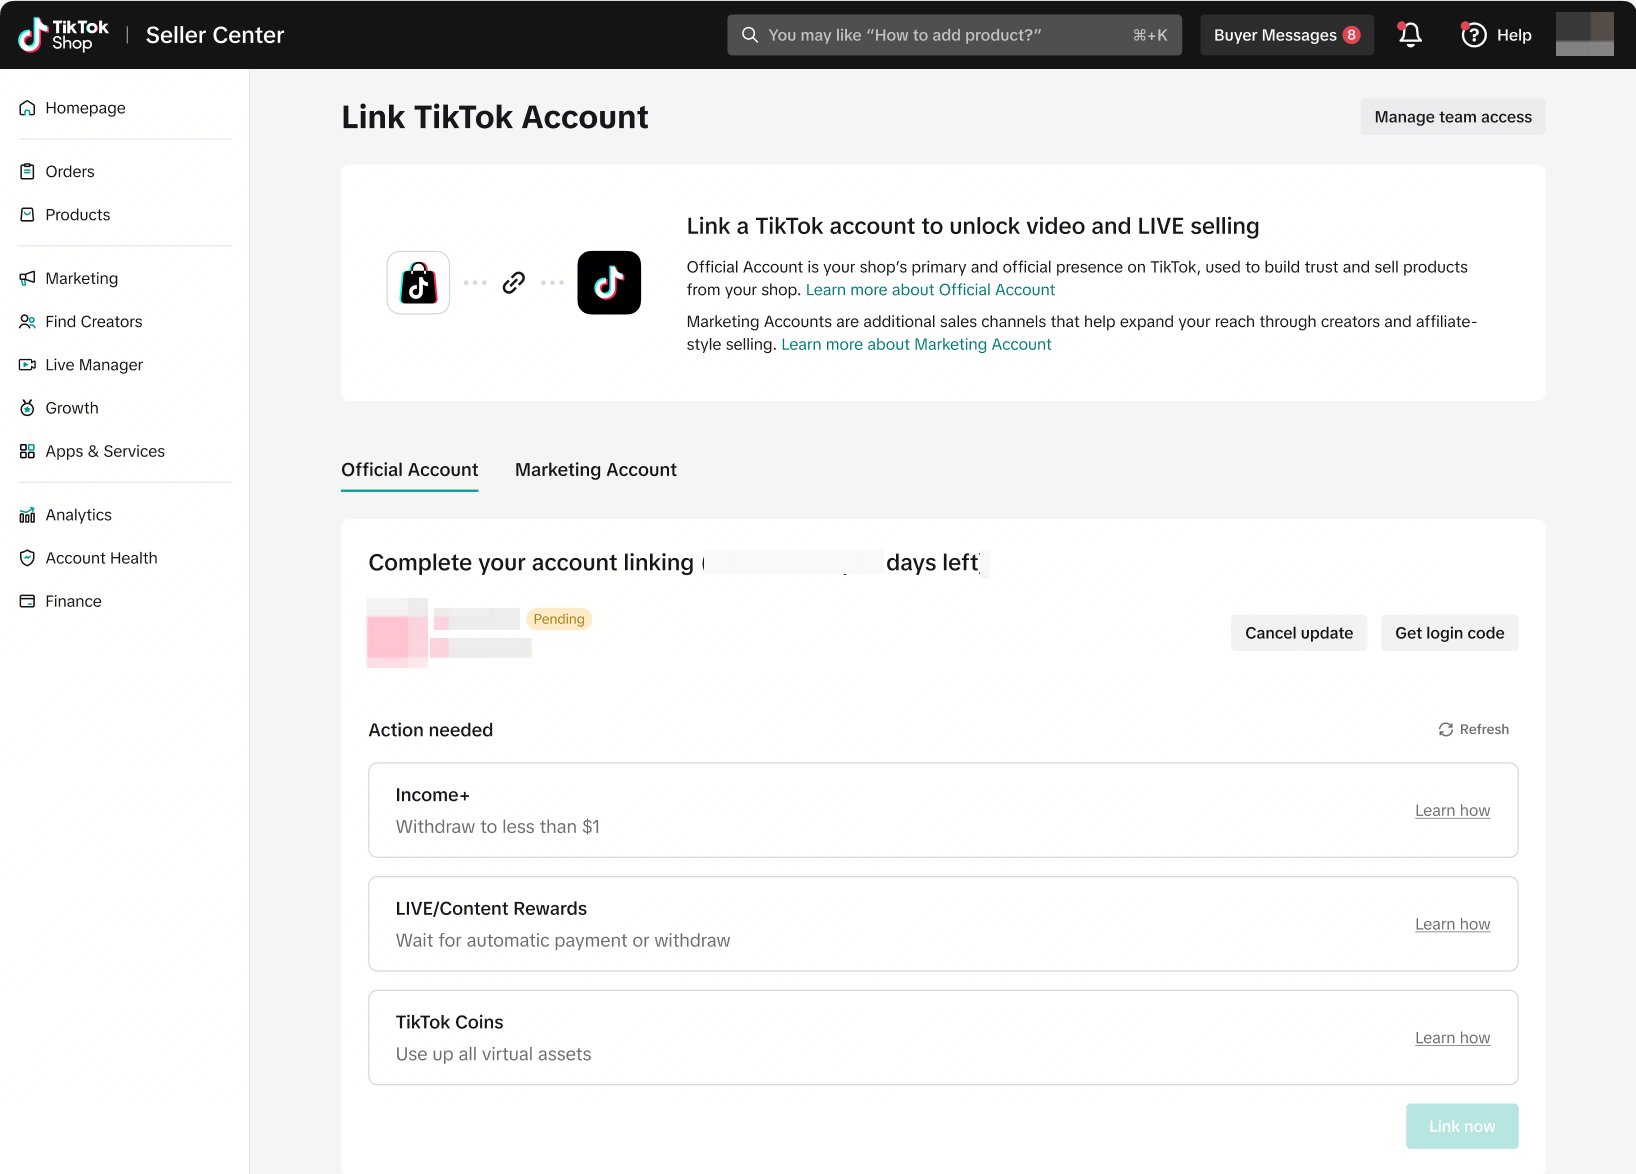Click the Finance card icon

pos(27,601)
